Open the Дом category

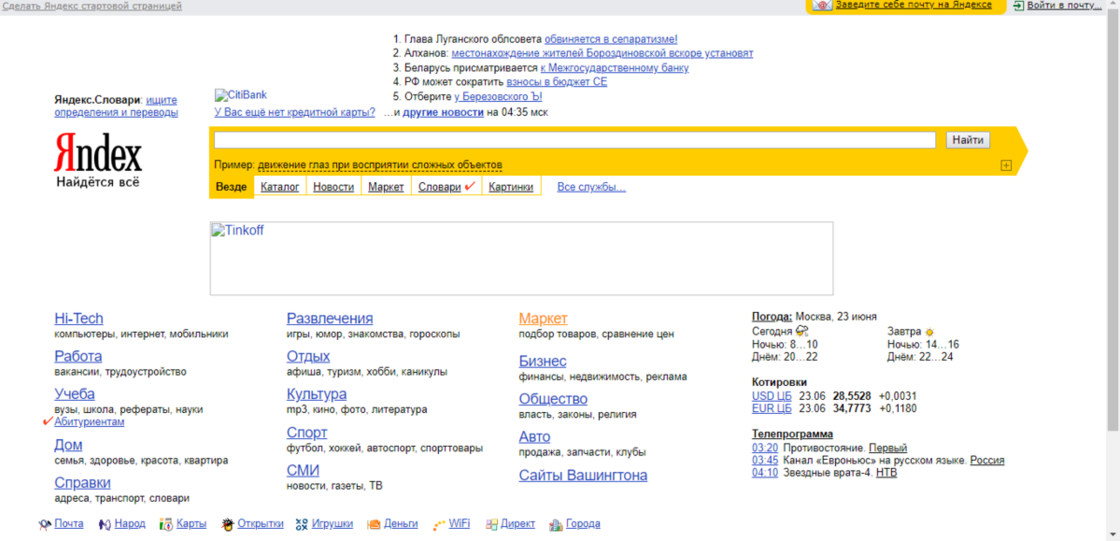click(68, 445)
